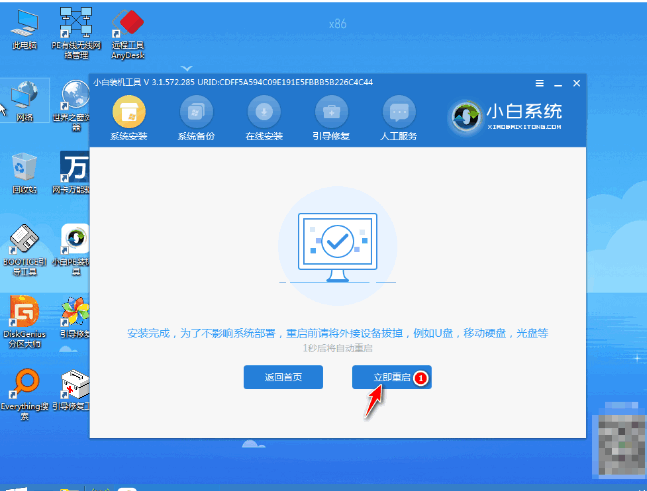Switch to the 系统备份 tab
647x491 pixels.
pos(196,118)
